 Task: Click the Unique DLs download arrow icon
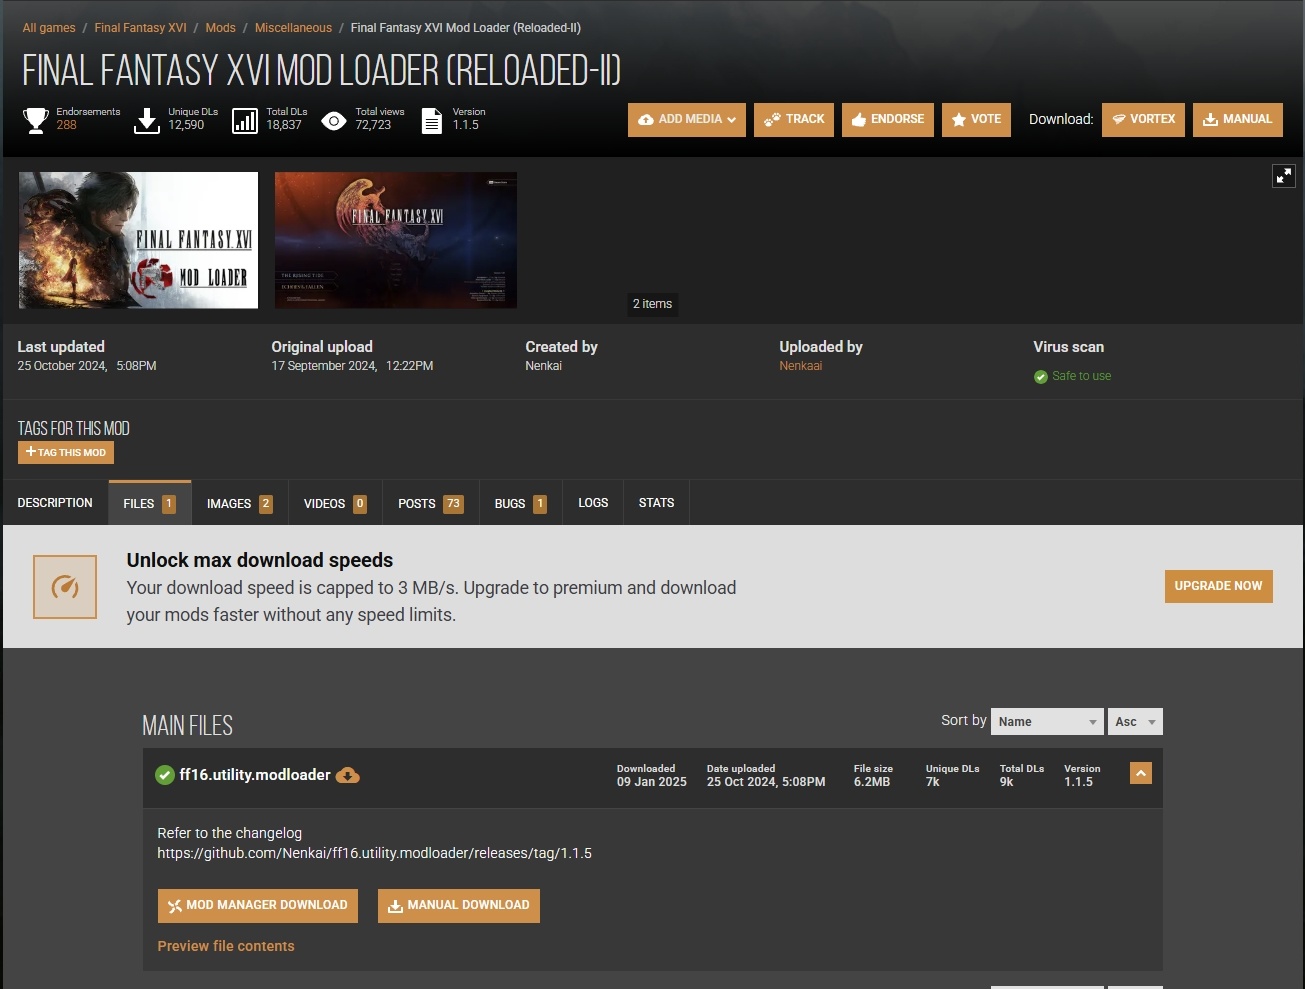[x=147, y=121]
